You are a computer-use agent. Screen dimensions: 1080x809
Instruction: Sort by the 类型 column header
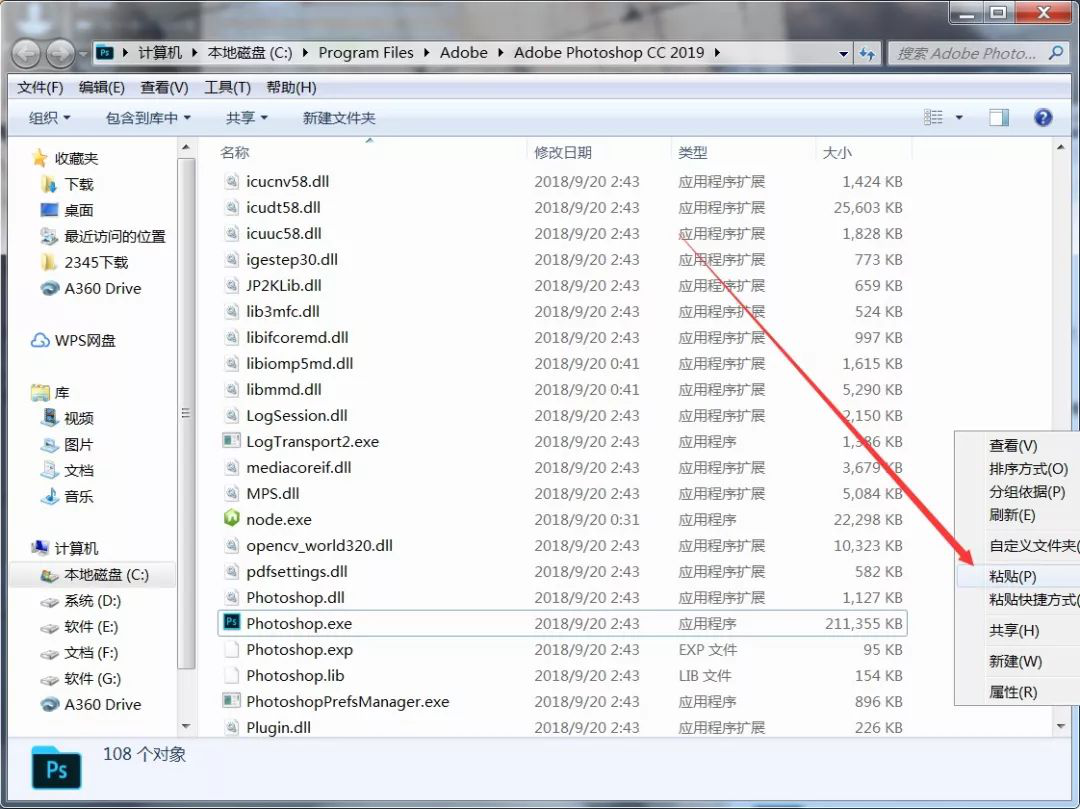point(692,152)
